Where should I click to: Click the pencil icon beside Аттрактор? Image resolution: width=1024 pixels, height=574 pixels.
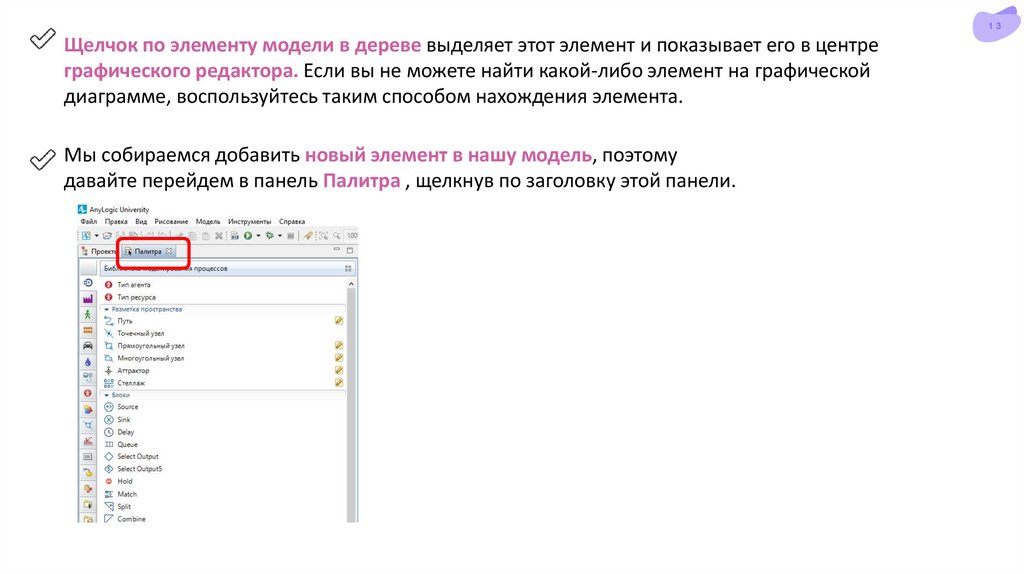(339, 370)
